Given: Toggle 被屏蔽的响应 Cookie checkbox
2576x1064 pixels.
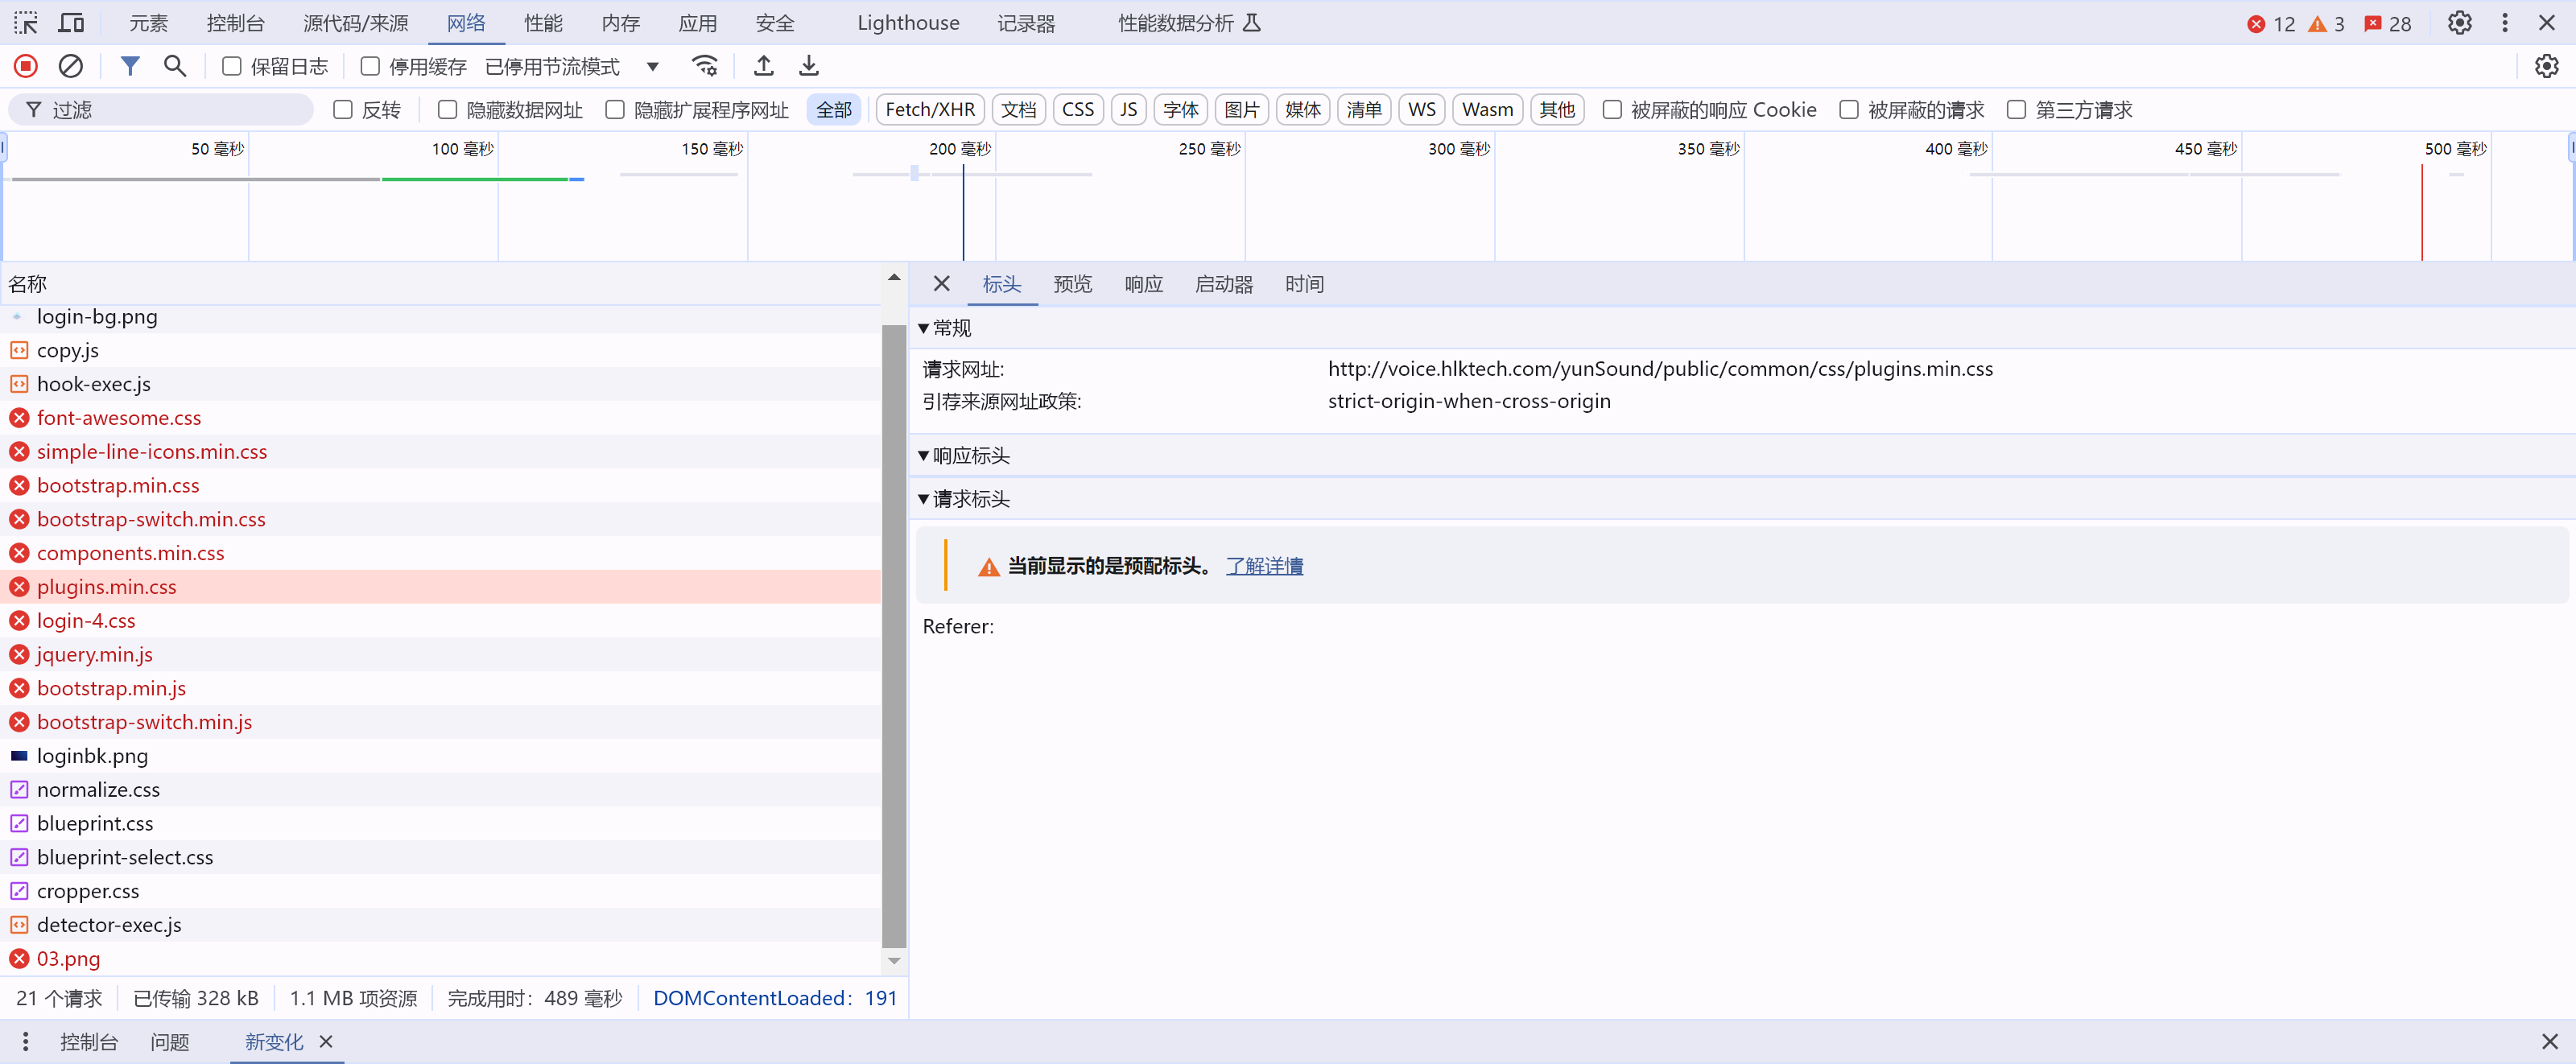Looking at the screenshot, I should (x=1612, y=110).
